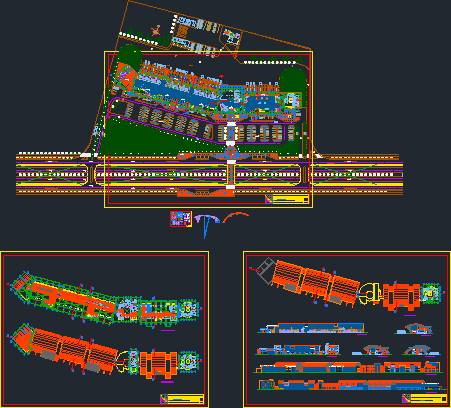Select the title block of the floor plan sheet

[182, 399]
